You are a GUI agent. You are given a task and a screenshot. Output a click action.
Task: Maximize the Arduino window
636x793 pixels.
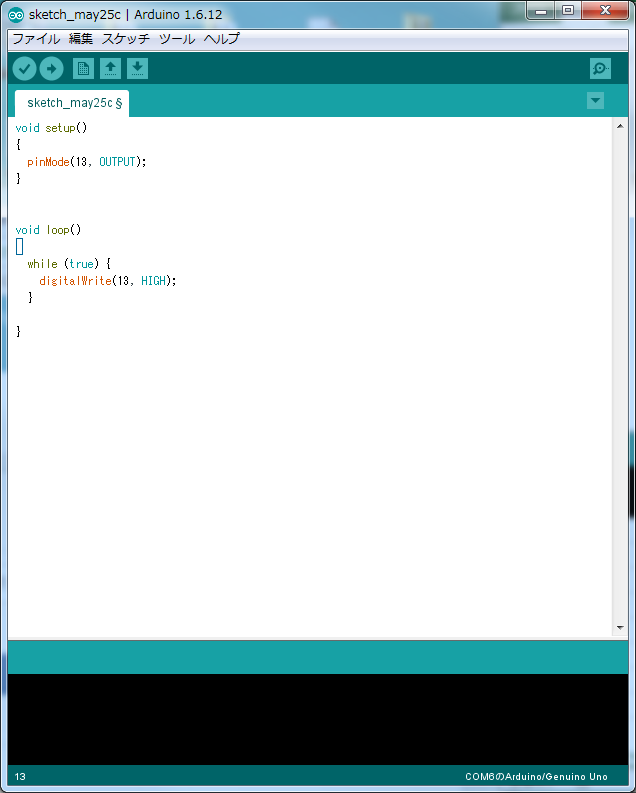pyautogui.click(x=568, y=11)
